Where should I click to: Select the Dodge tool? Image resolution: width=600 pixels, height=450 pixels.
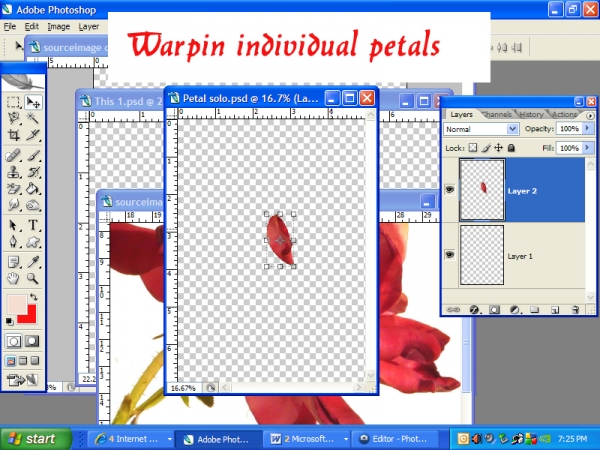[x=33, y=205]
